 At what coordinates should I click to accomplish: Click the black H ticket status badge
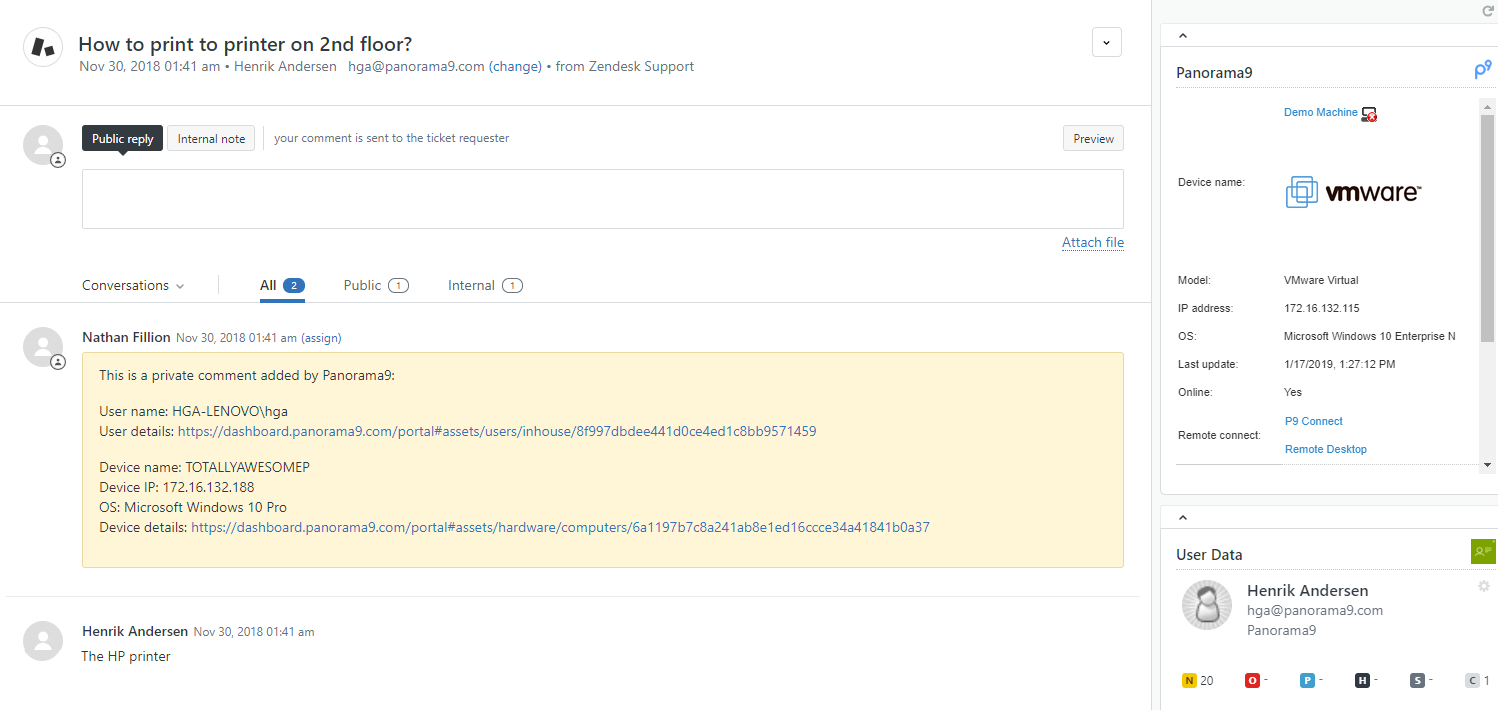tap(1362, 680)
